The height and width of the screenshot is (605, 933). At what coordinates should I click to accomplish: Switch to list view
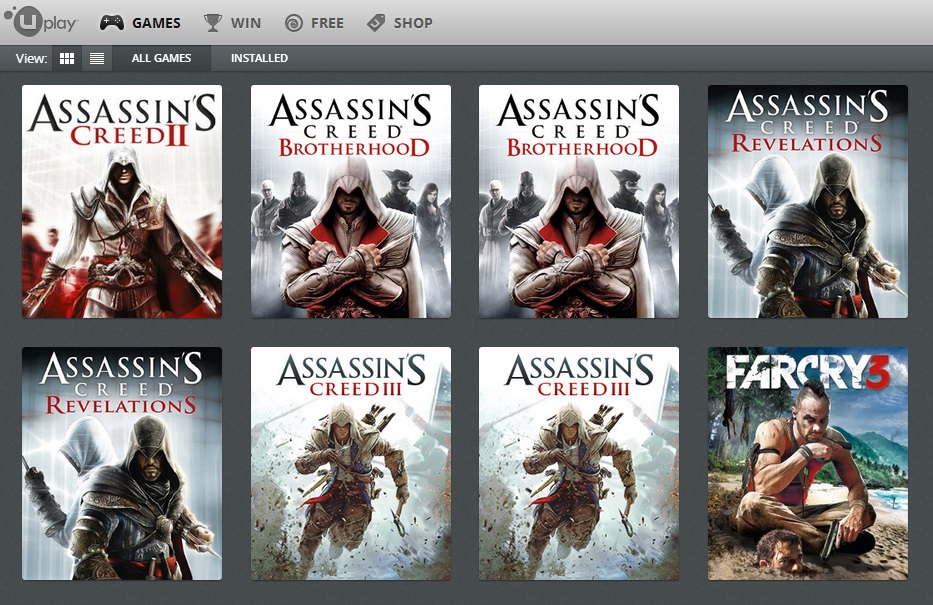click(x=97, y=58)
